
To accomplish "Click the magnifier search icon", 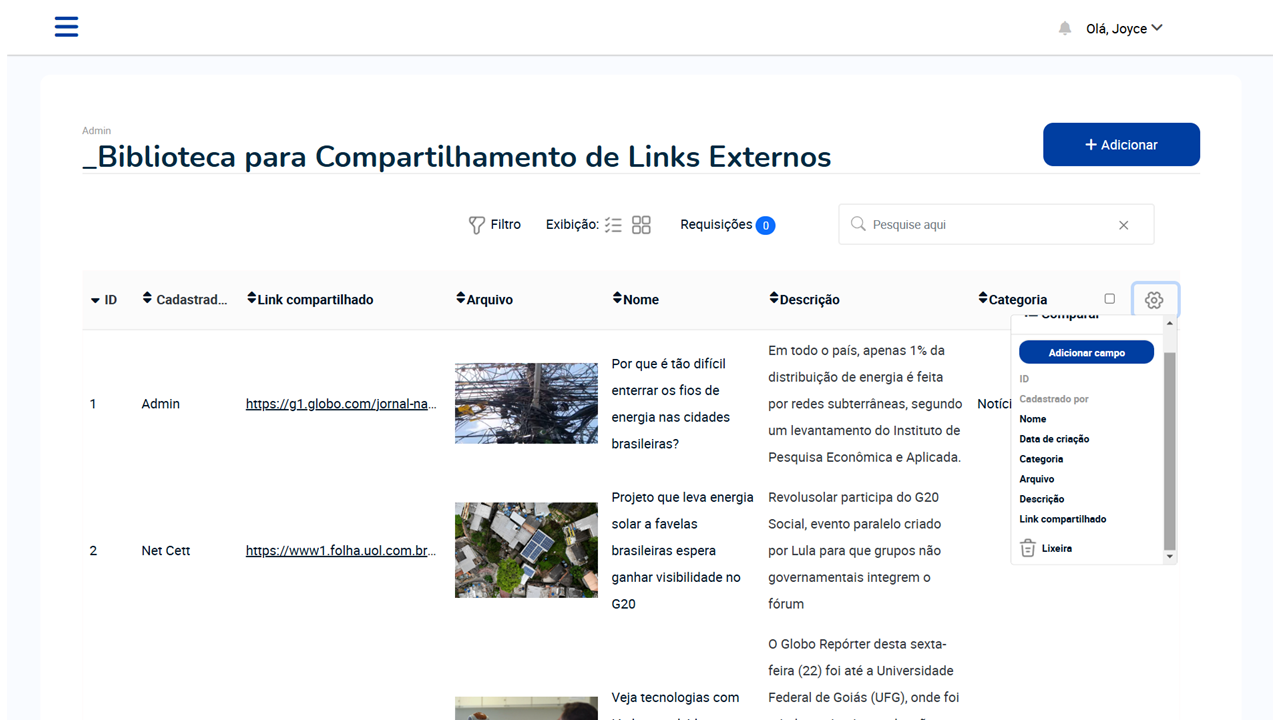I will [857, 224].
